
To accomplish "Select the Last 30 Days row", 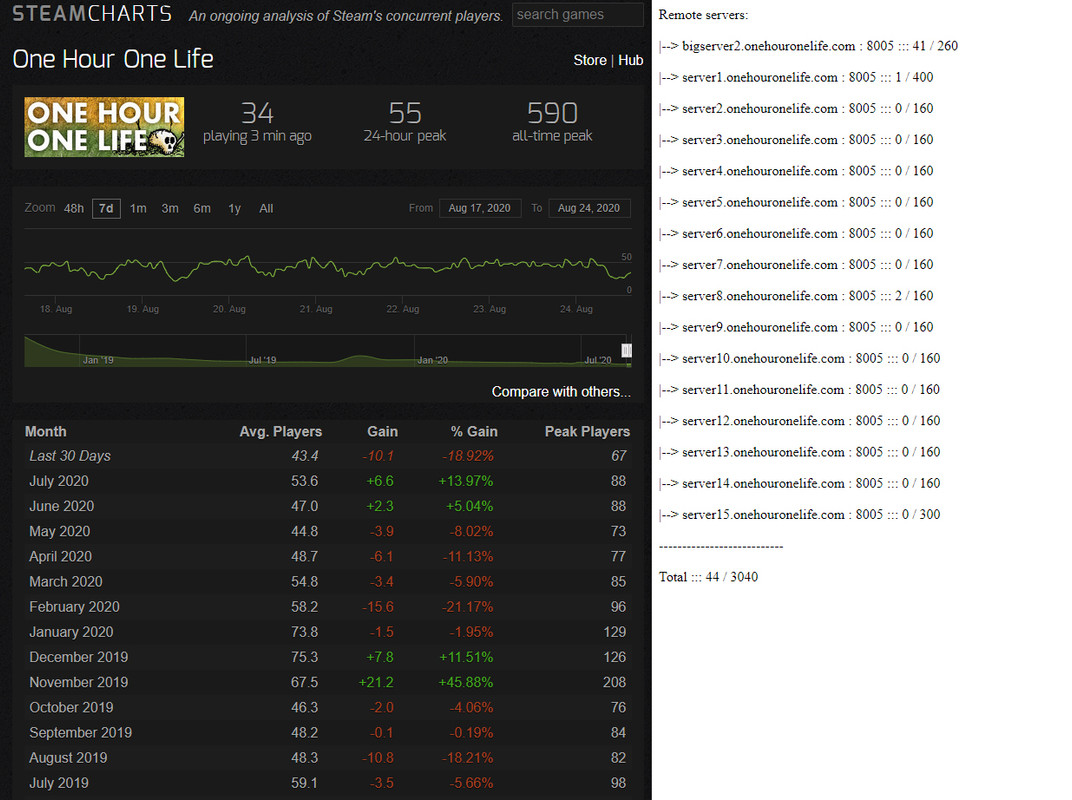I will tap(327, 456).
